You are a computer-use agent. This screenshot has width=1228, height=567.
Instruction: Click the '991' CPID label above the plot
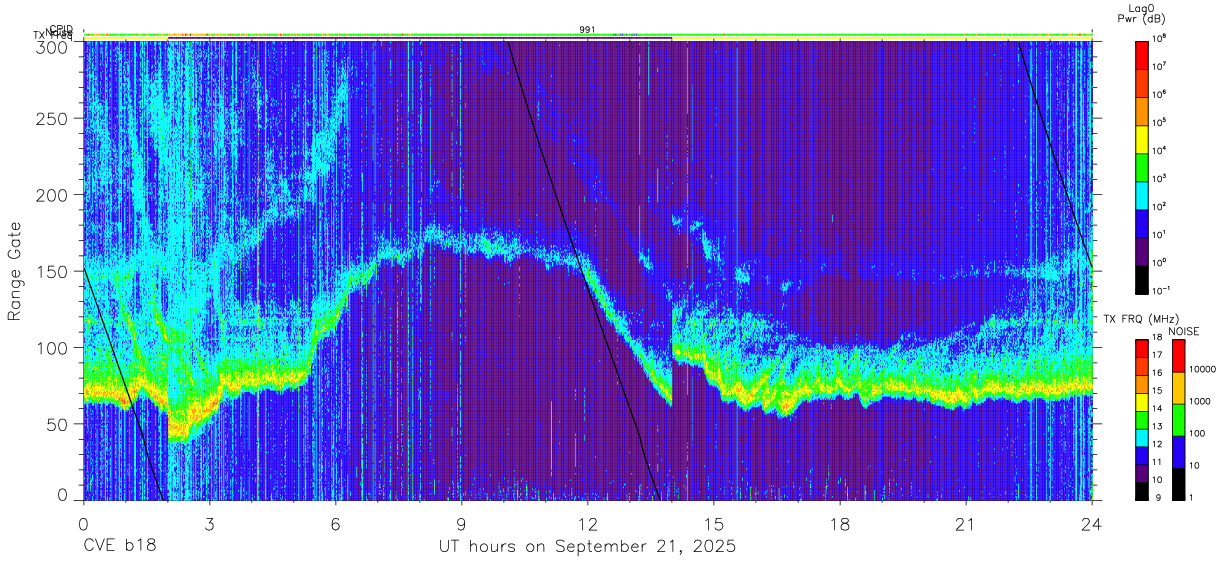pos(587,29)
